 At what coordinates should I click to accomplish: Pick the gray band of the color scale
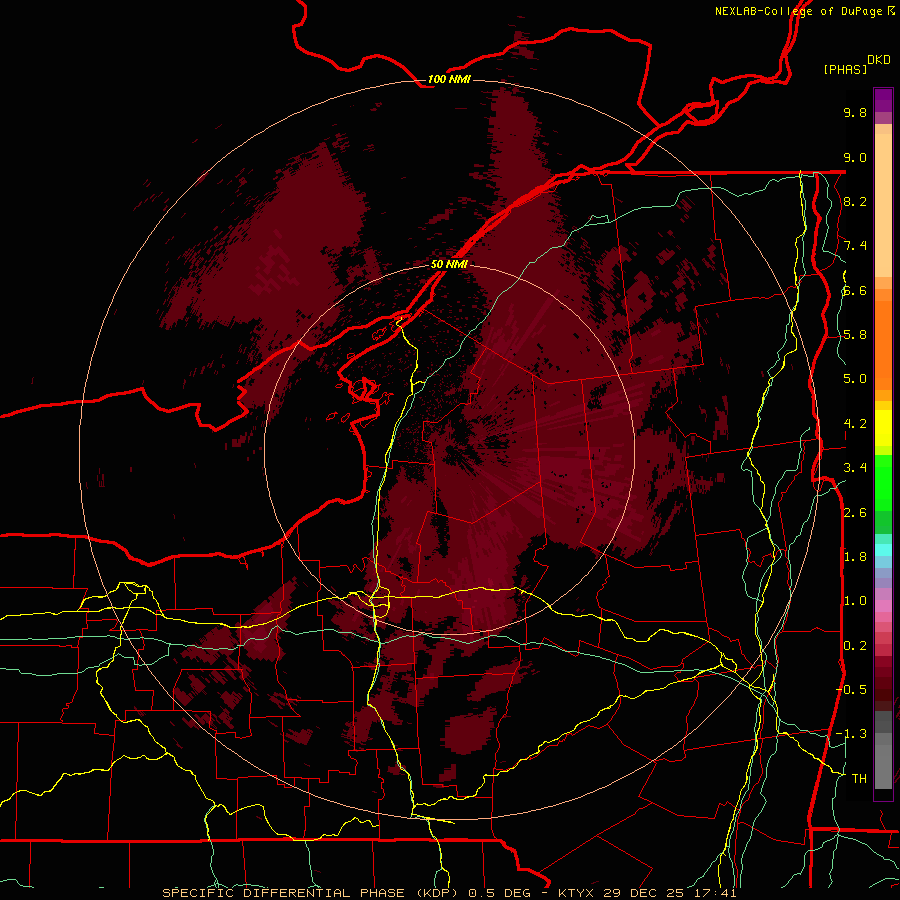click(883, 750)
